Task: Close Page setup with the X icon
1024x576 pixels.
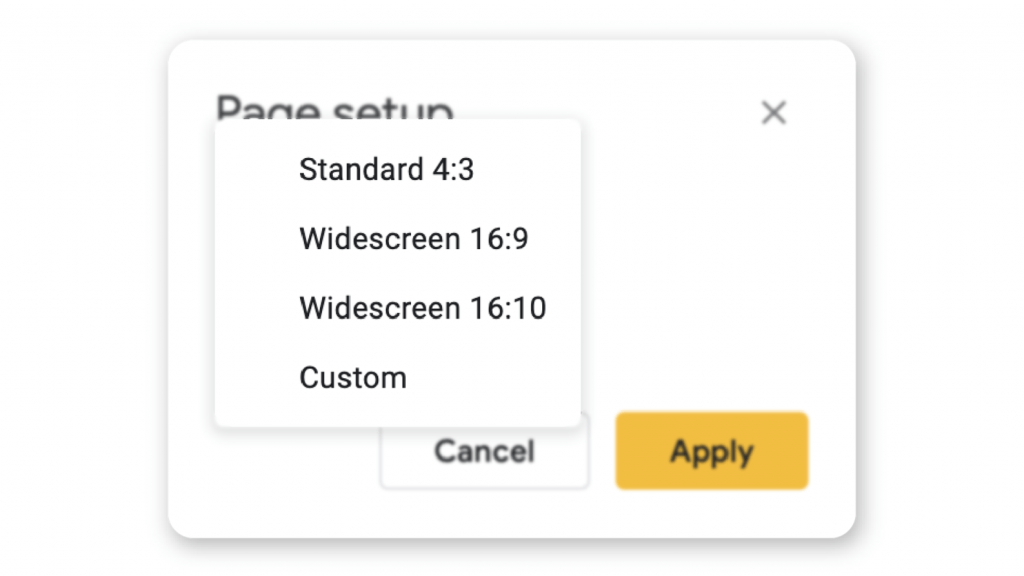Action: [x=774, y=113]
